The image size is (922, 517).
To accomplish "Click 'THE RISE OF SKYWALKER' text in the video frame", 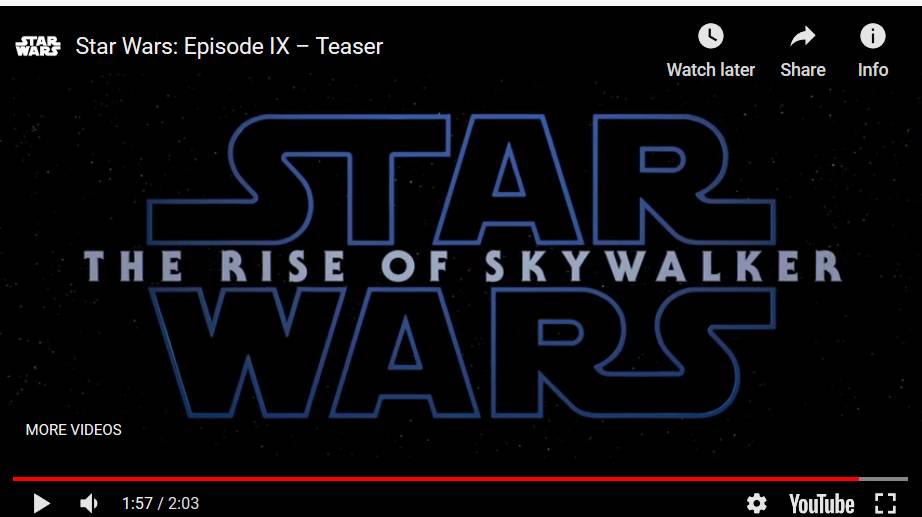I will point(463,266).
